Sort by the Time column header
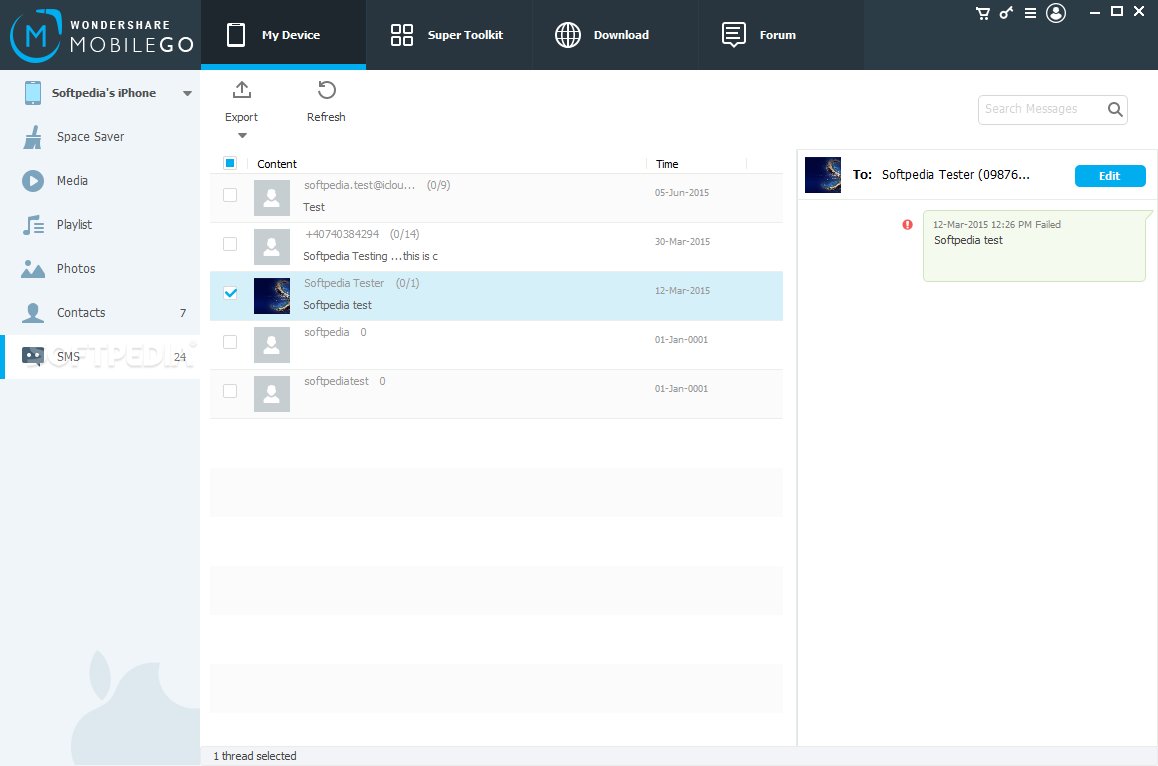The image size is (1158, 766). coord(667,164)
